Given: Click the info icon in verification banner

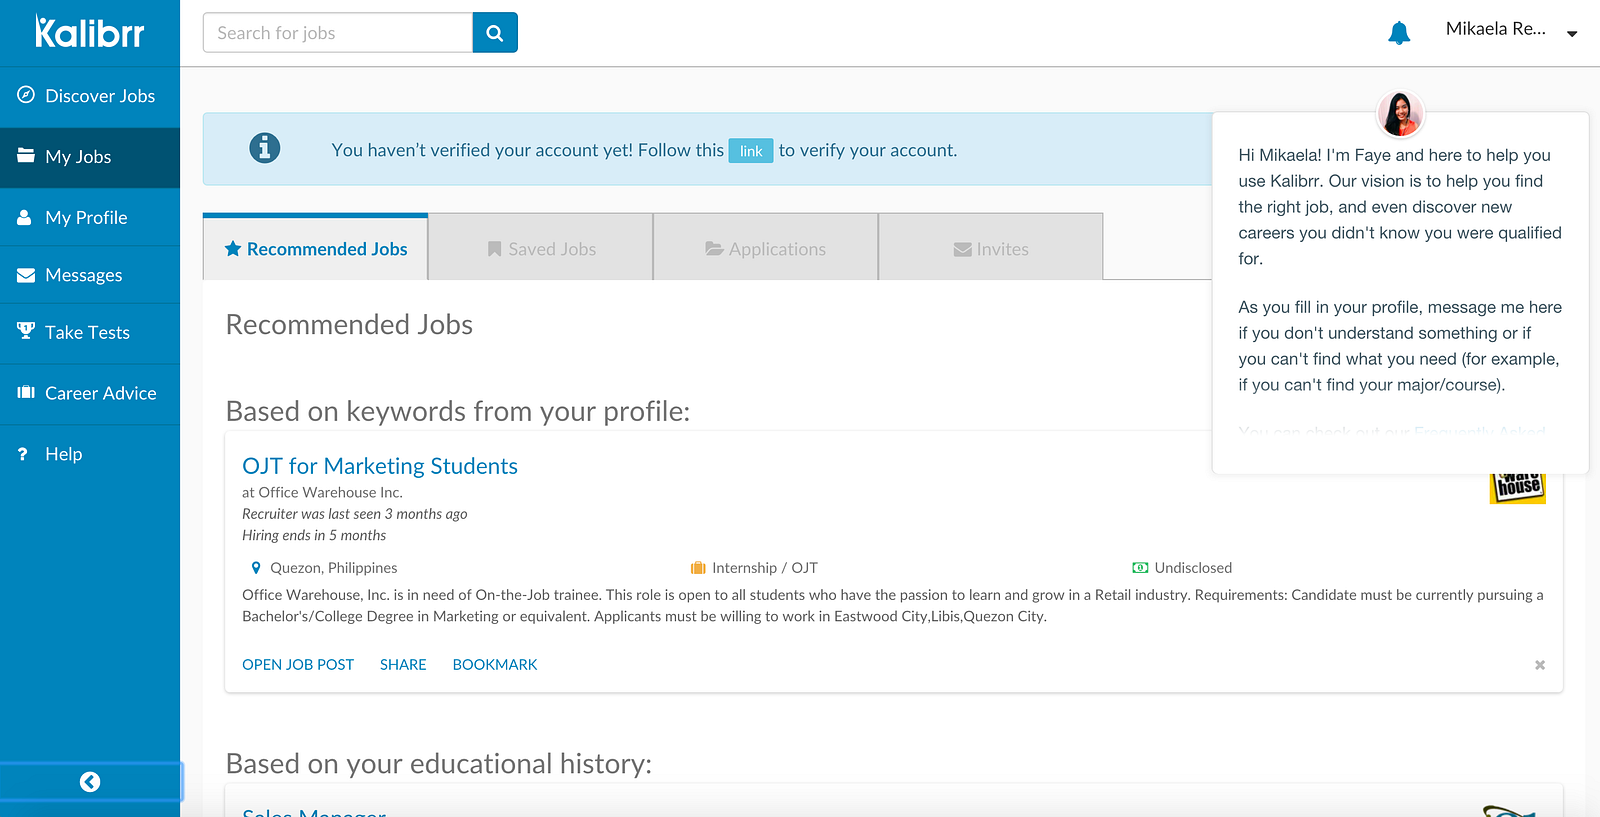Looking at the screenshot, I should click(x=264, y=148).
